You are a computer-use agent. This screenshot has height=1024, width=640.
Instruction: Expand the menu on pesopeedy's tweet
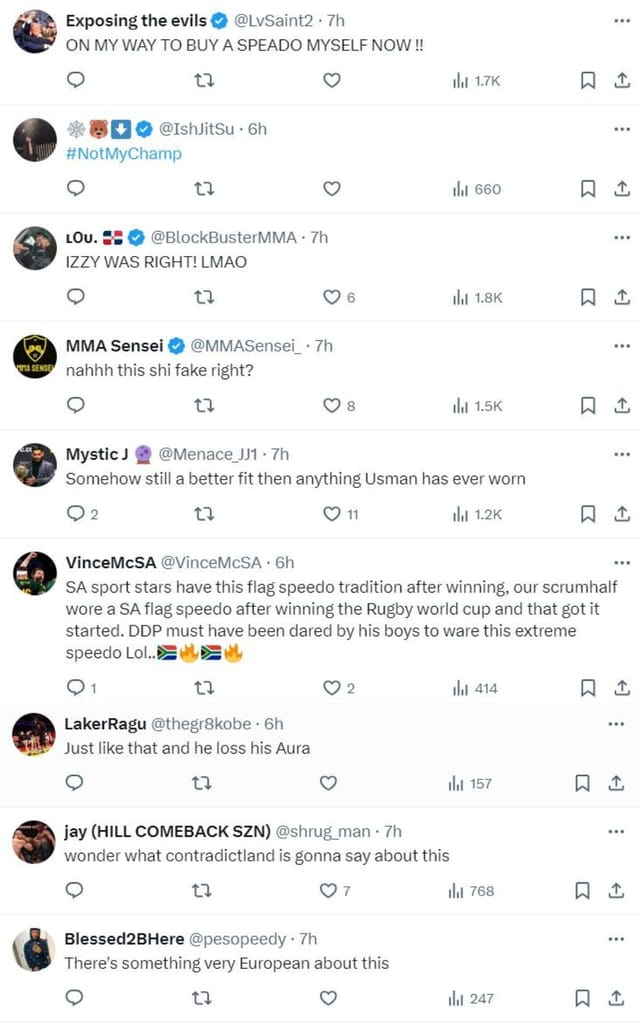point(617,938)
